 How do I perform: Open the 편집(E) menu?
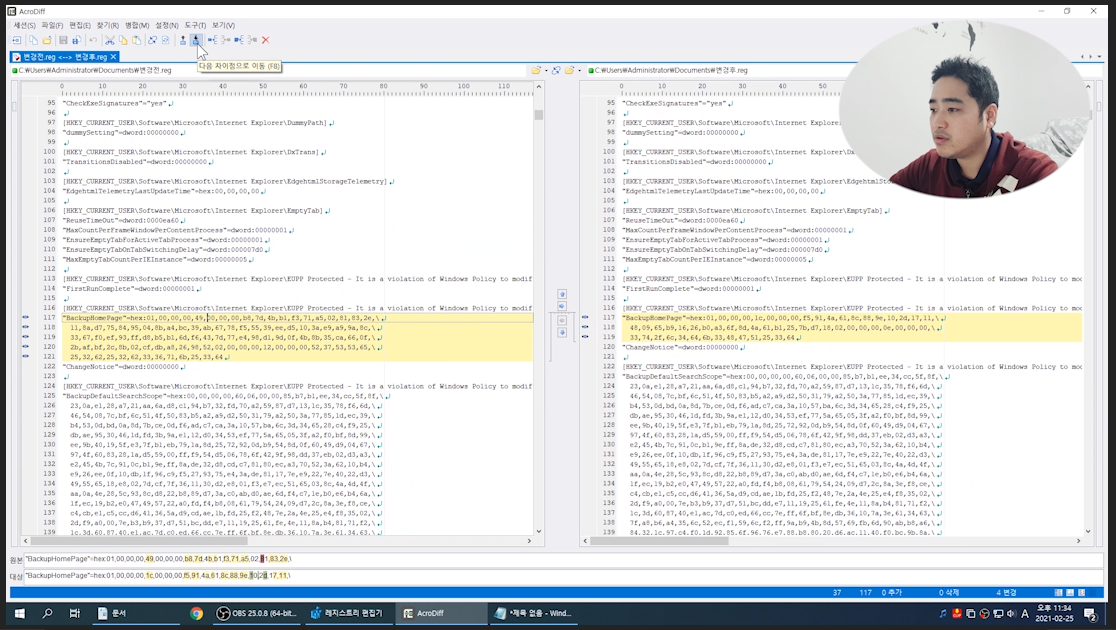80,26
